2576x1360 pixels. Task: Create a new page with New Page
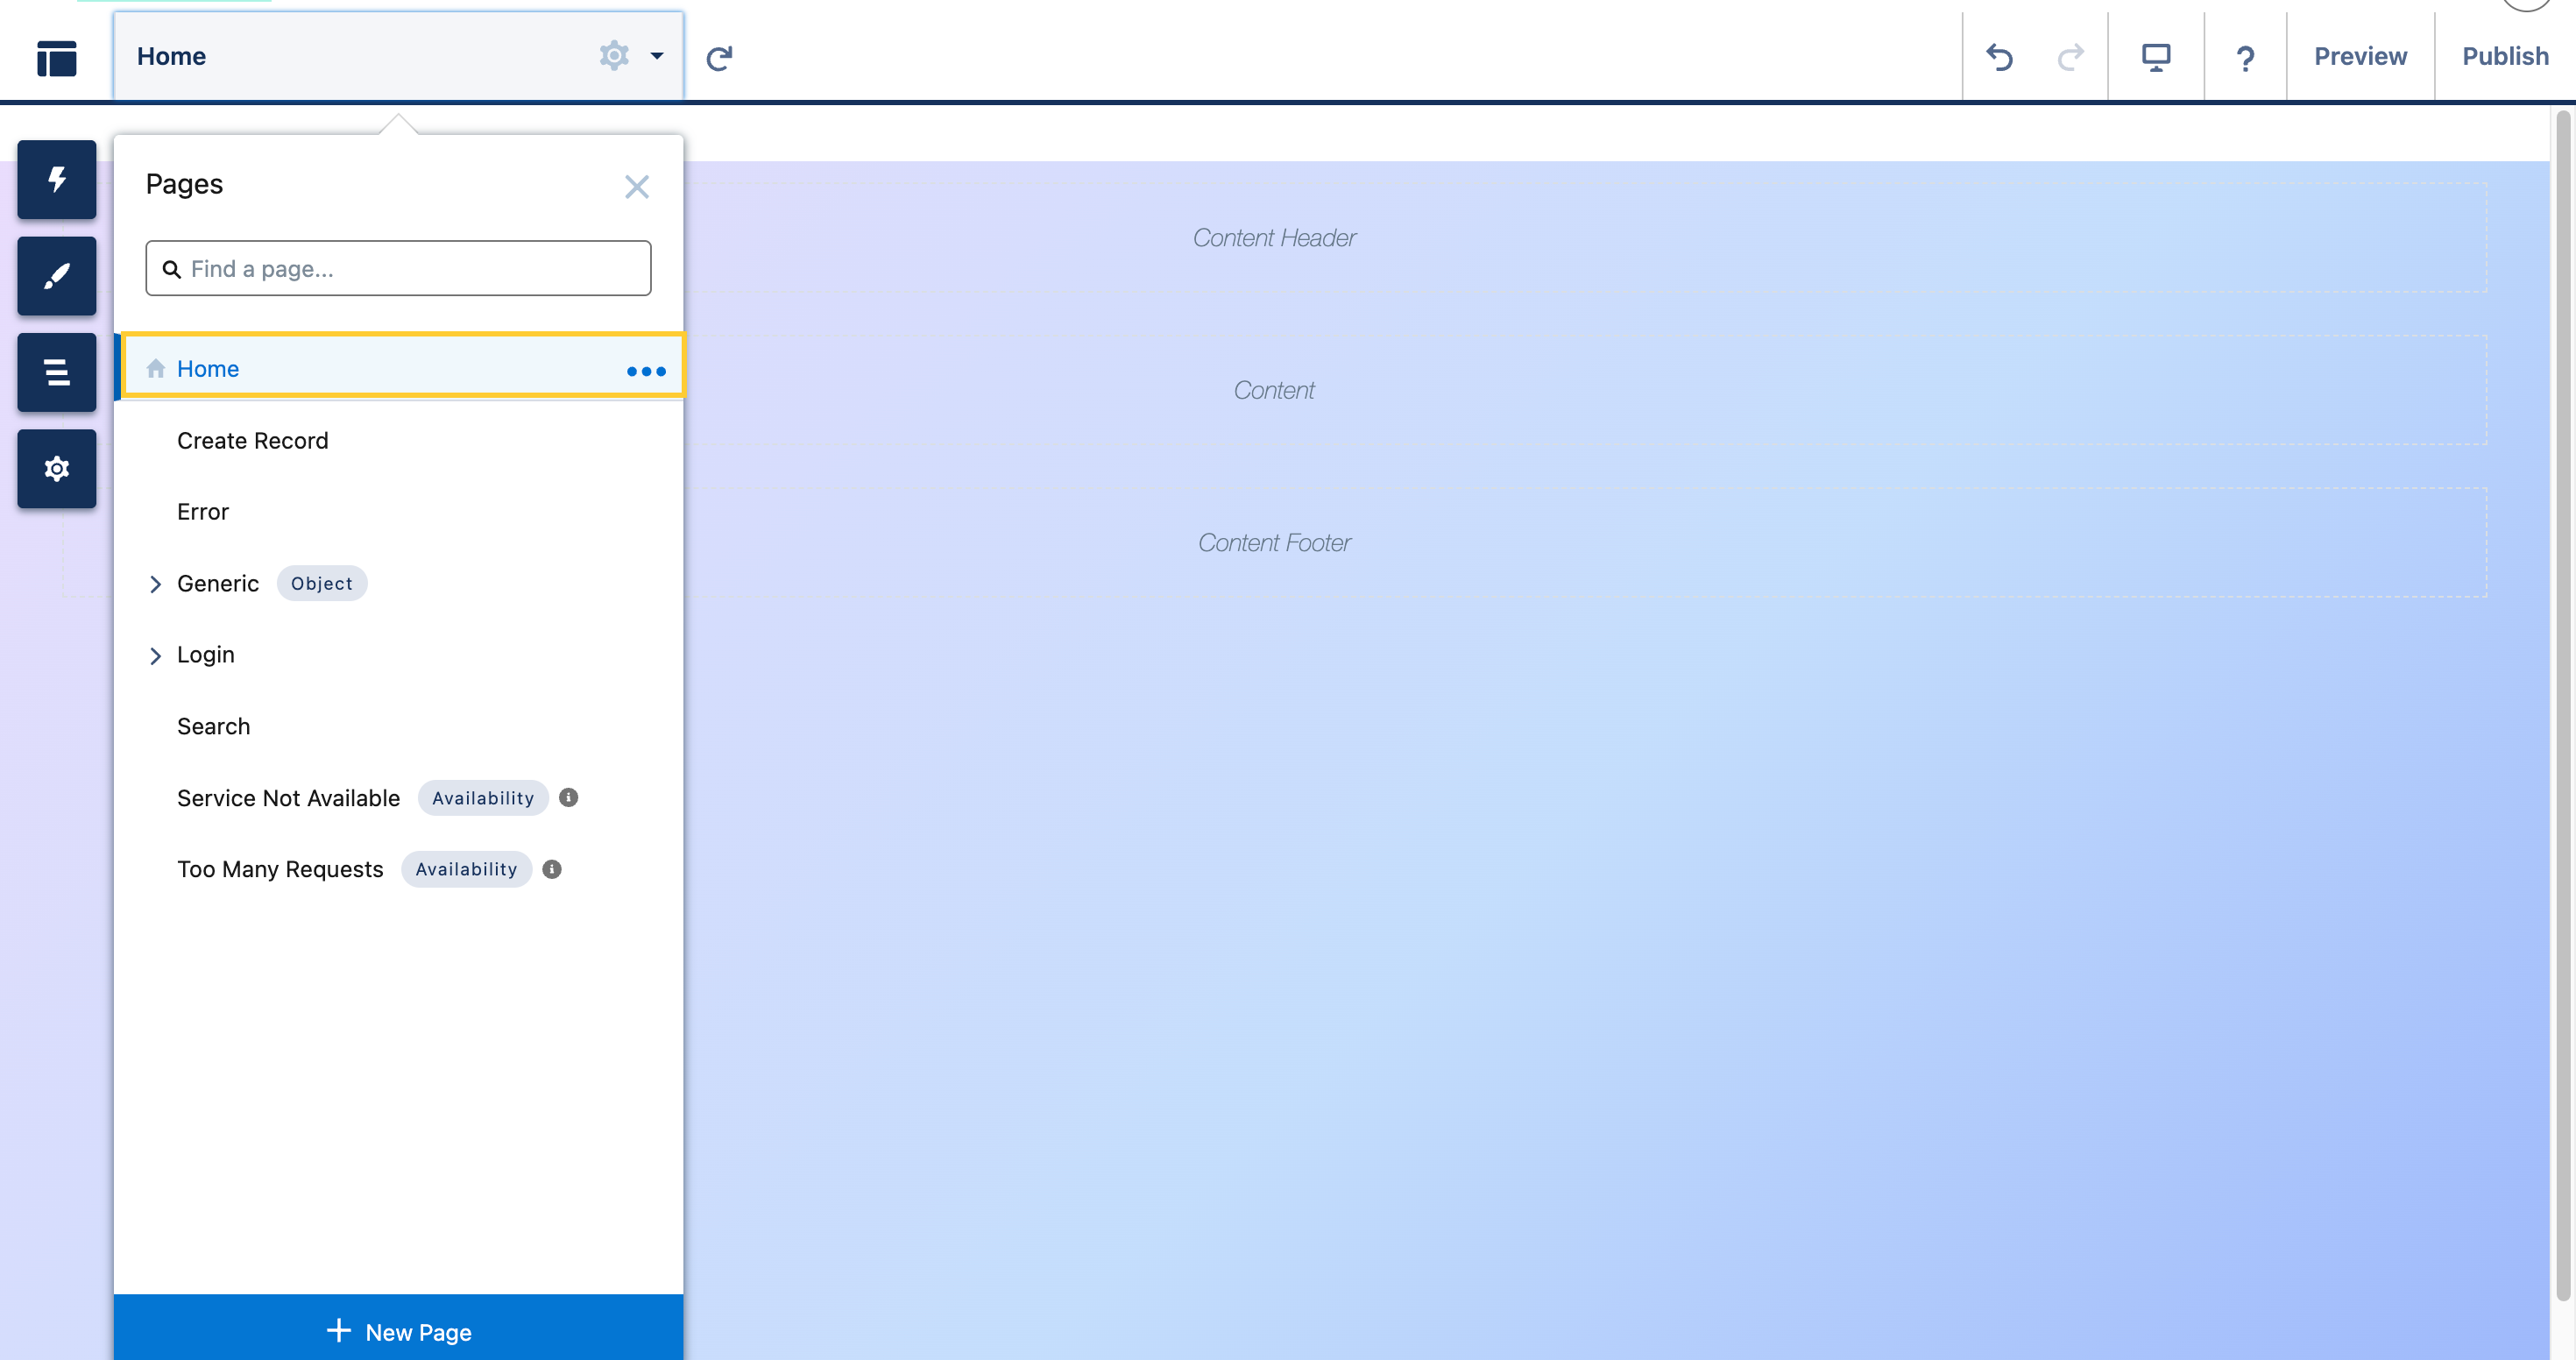click(x=398, y=1329)
